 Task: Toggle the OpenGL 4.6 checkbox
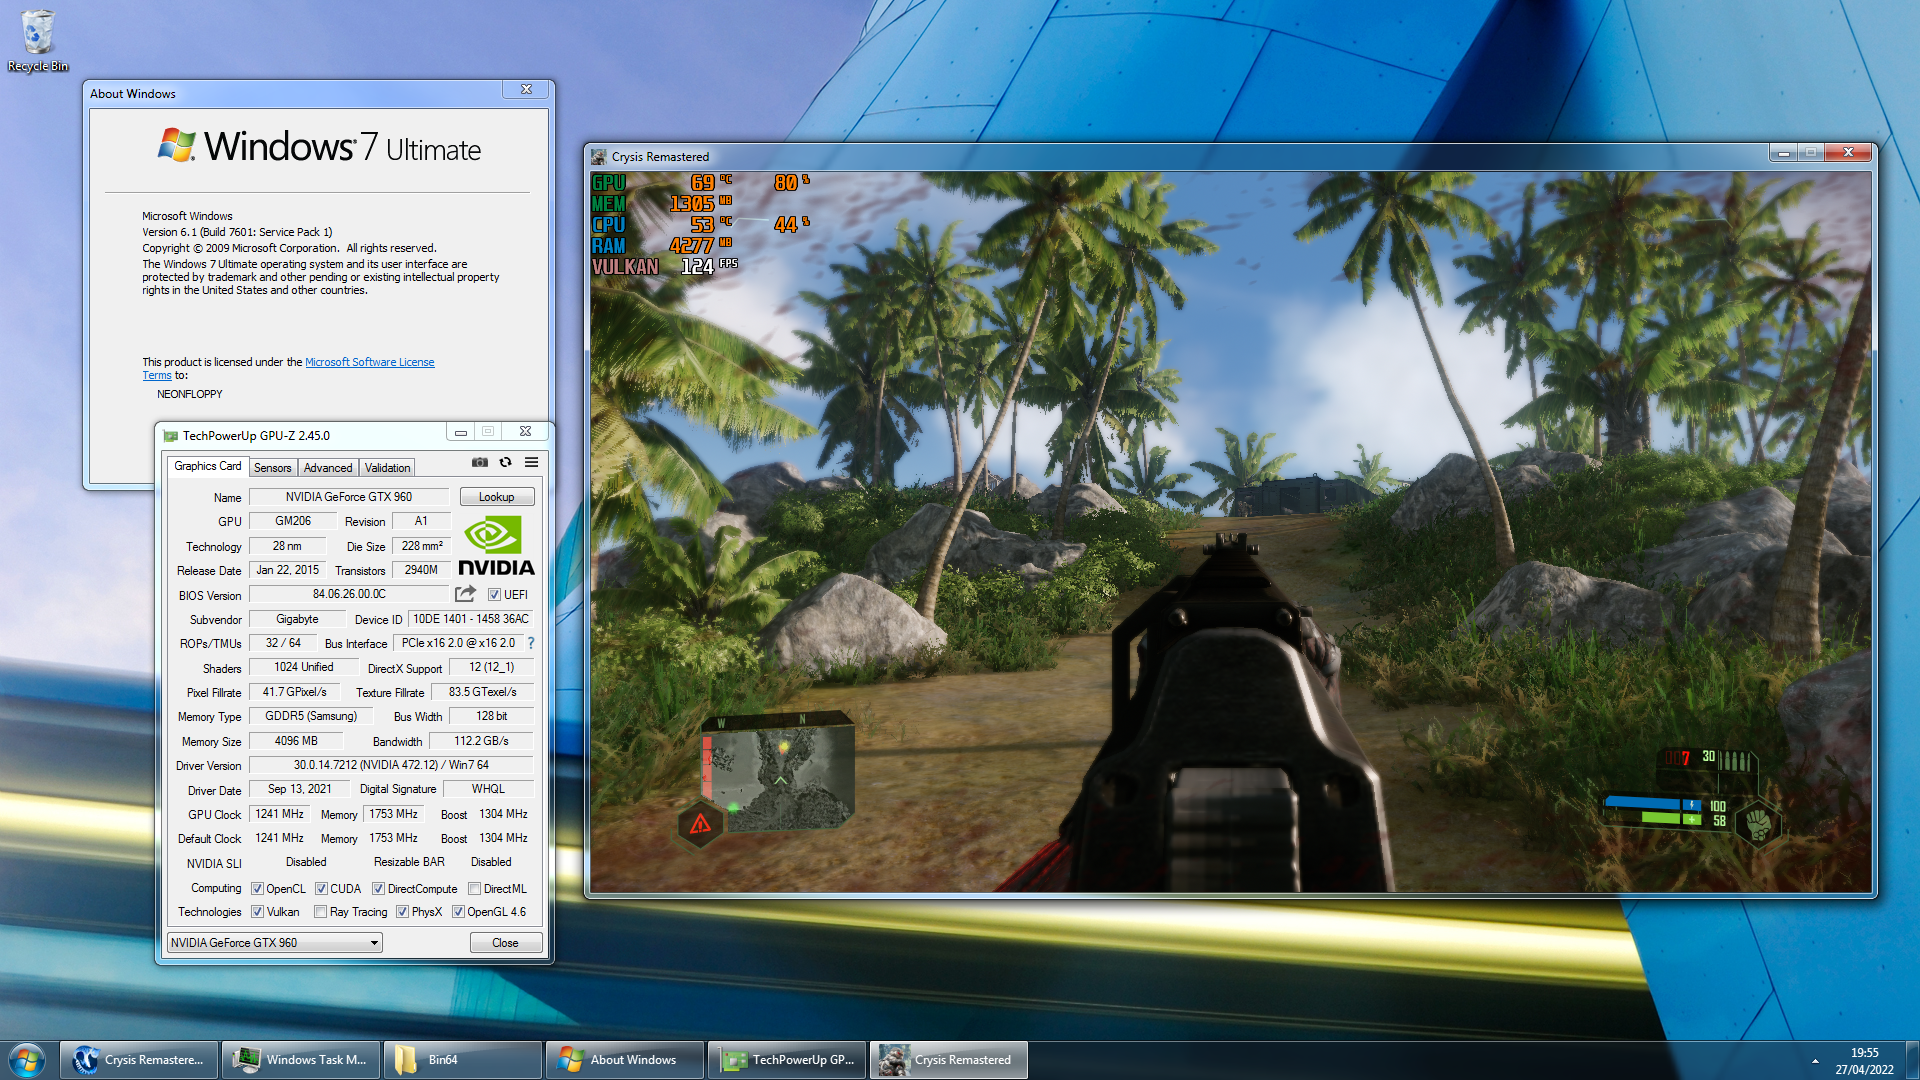458,912
